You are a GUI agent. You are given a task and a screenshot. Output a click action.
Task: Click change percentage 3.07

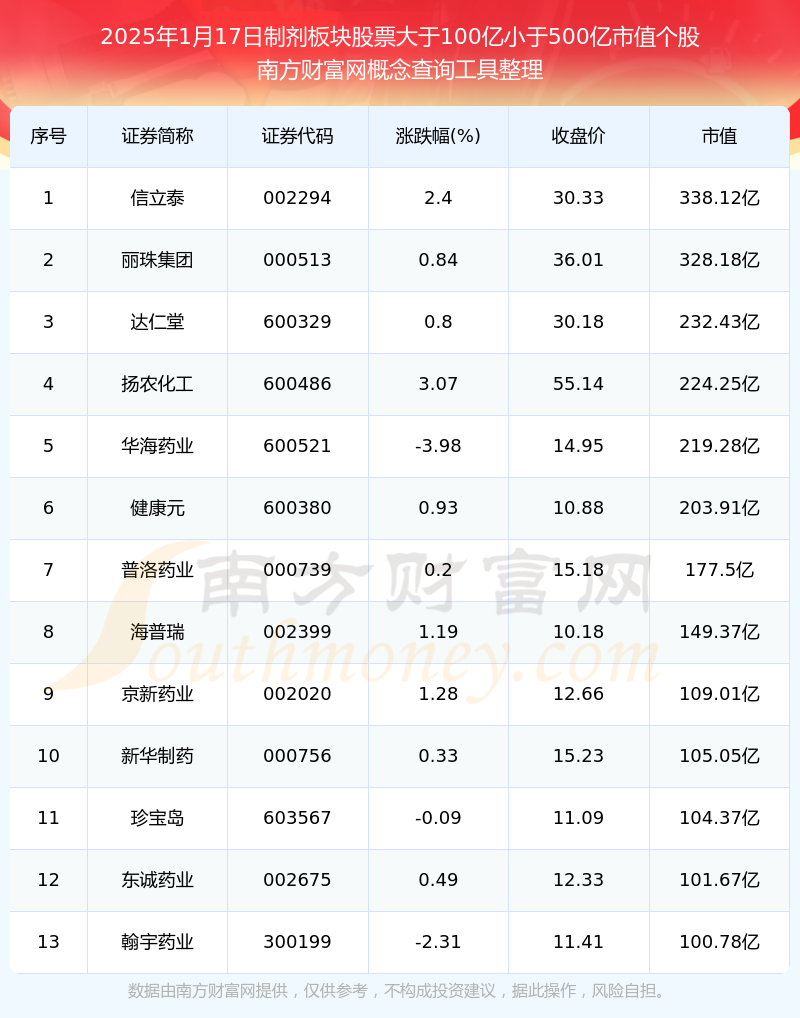(438, 384)
